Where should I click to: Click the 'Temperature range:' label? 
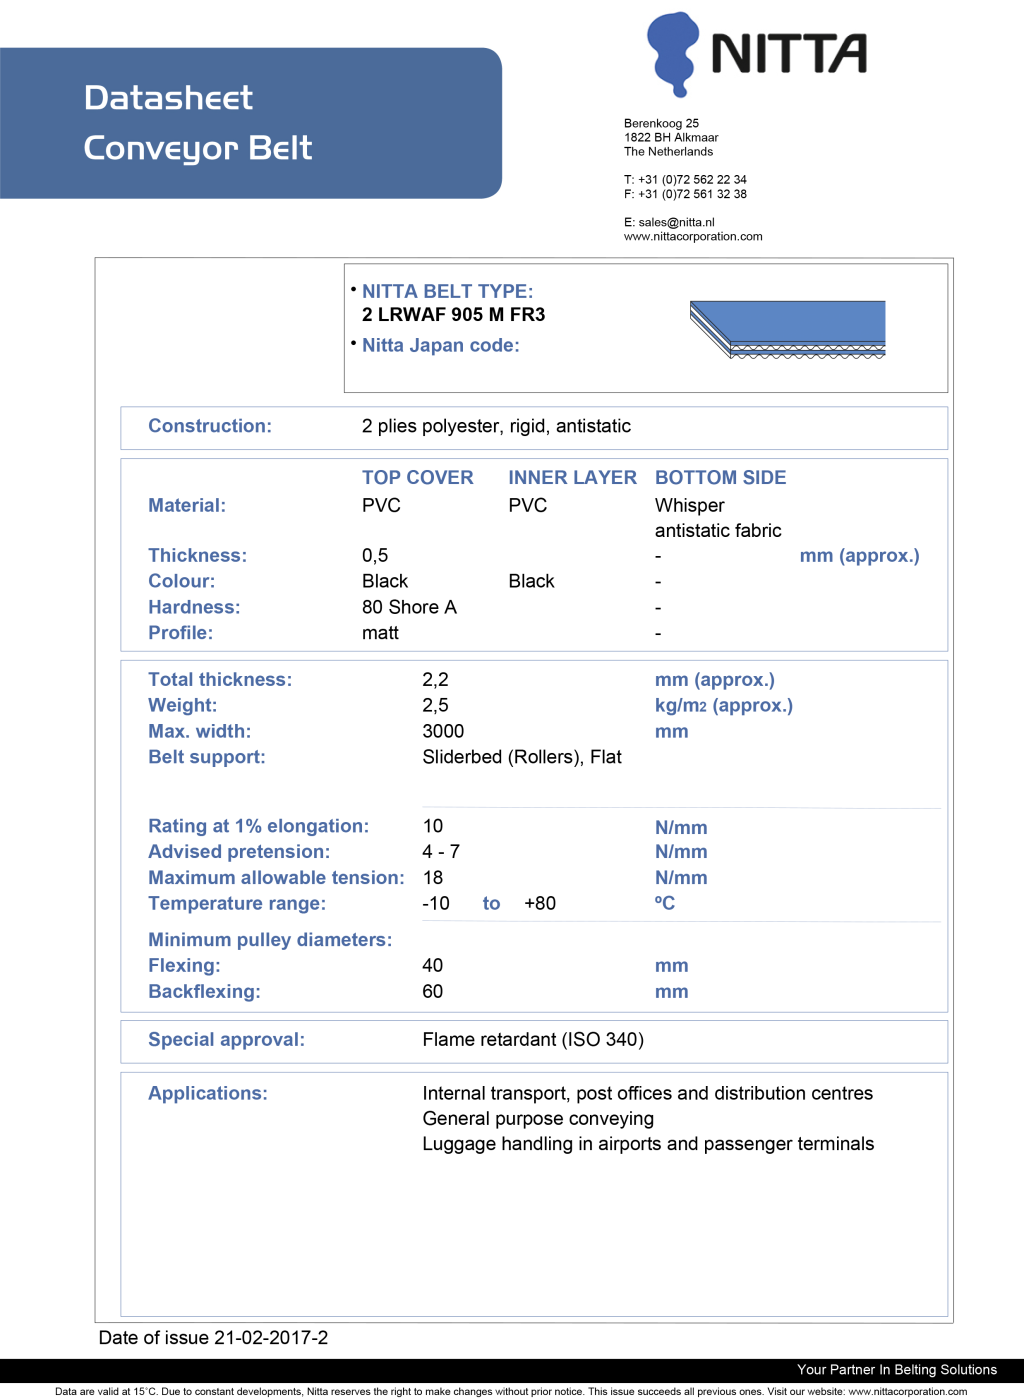click(x=237, y=904)
